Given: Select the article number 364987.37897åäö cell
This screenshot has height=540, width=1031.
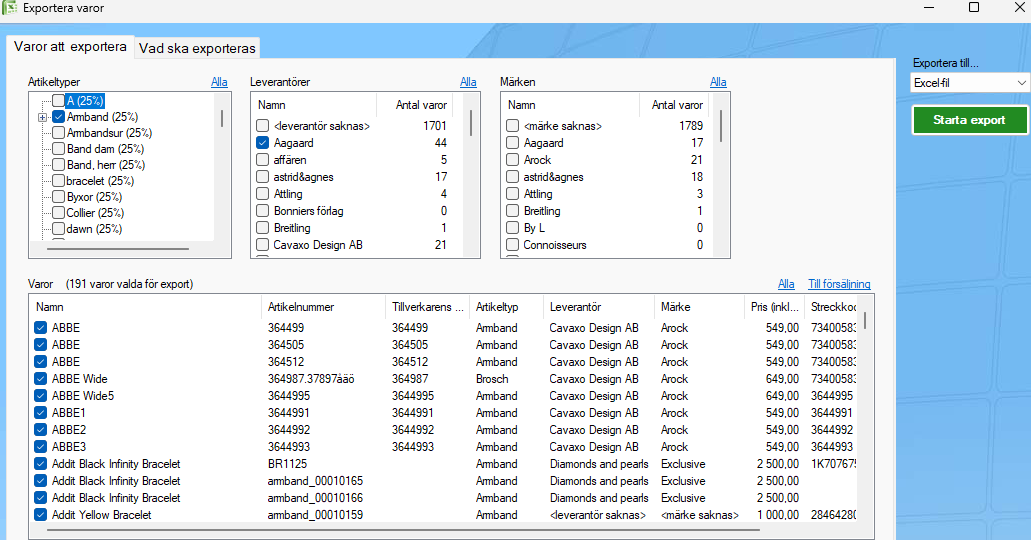Looking at the screenshot, I should (x=311, y=379).
